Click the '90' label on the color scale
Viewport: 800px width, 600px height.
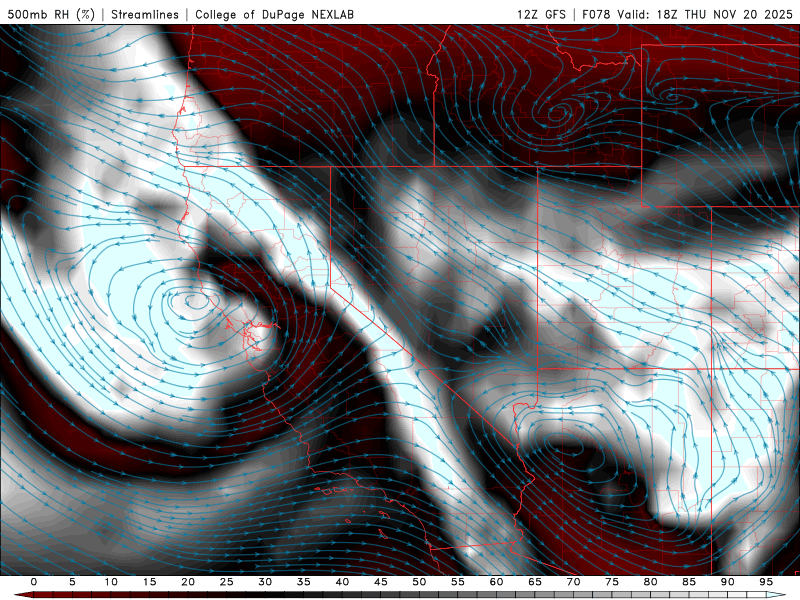pyautogui.click(x=727, y=582)
